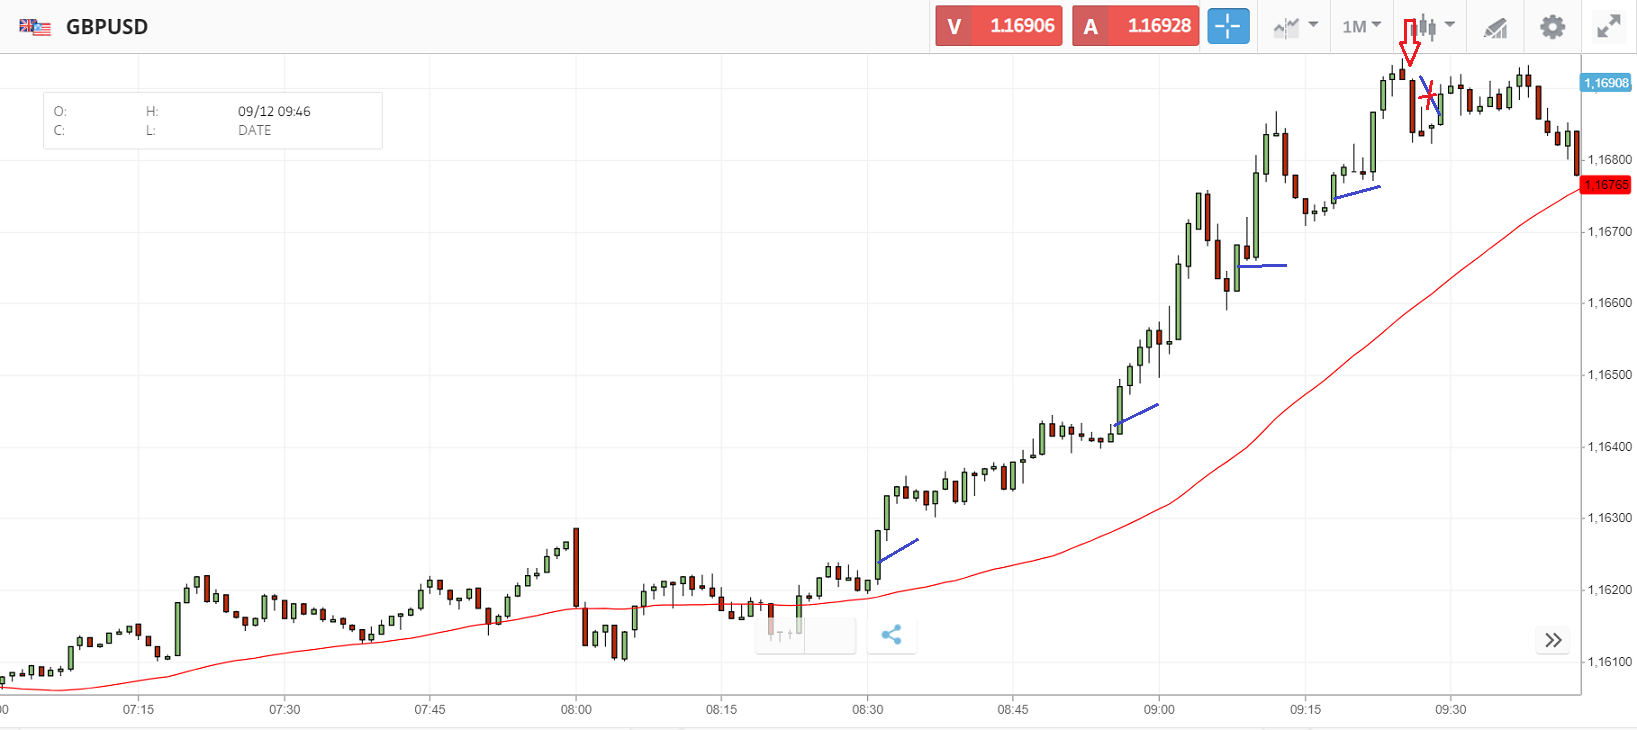Click the A buy price 1.16928 button
Image resolution: width=1637 pixels, height=730 pixels.
tap(1135, 26)
